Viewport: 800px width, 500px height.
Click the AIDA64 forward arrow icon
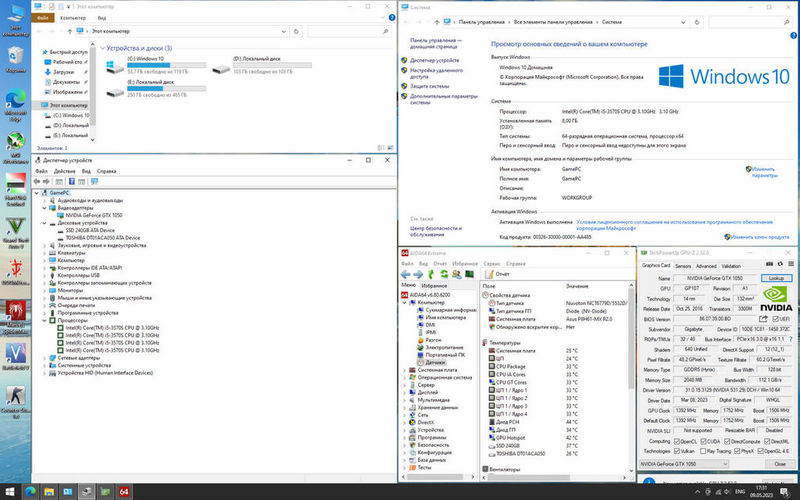[418, 274]
